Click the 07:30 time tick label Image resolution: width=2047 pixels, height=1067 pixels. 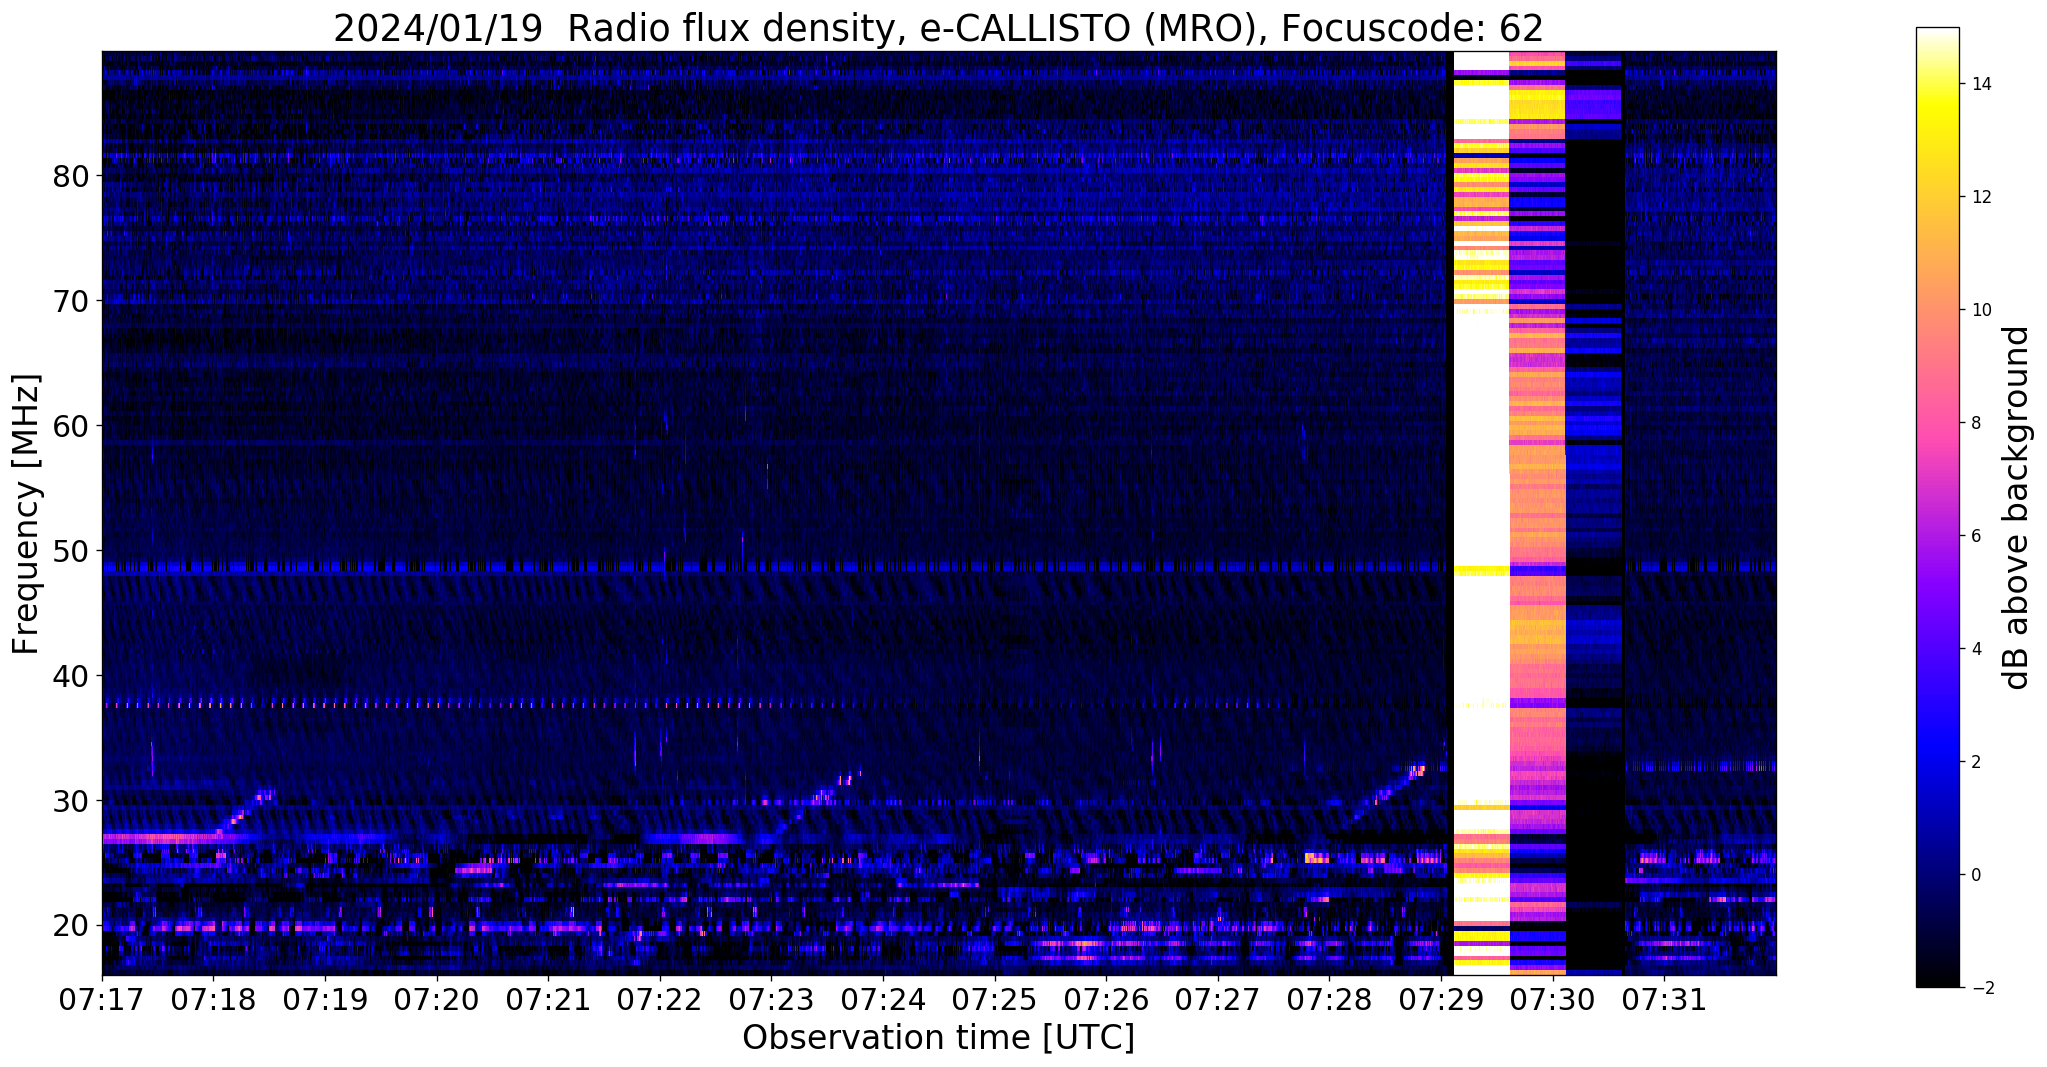(x=1553, y=999)
